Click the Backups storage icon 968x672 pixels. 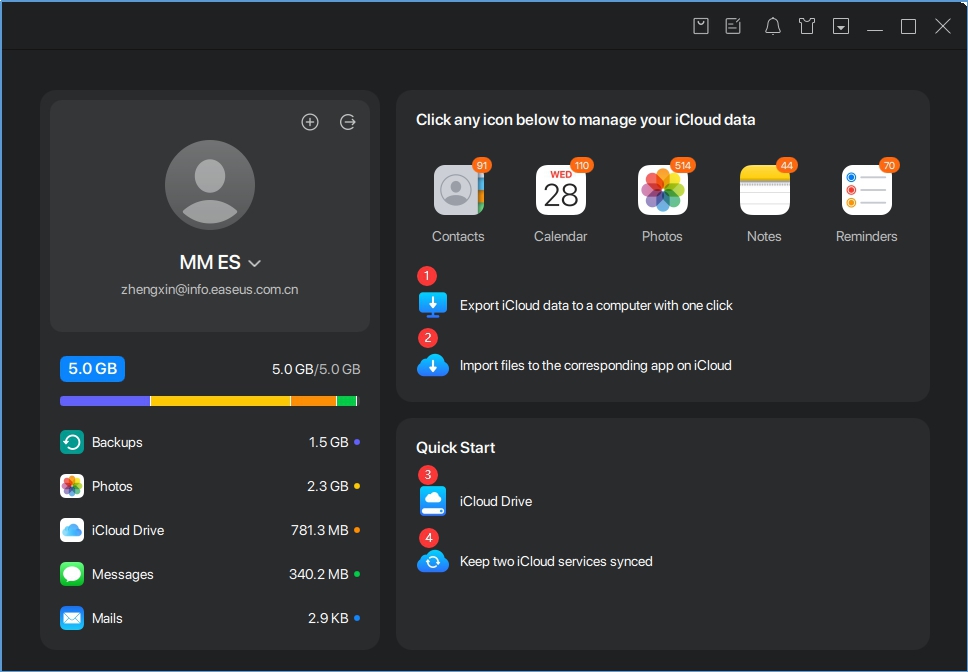point(72,442)
